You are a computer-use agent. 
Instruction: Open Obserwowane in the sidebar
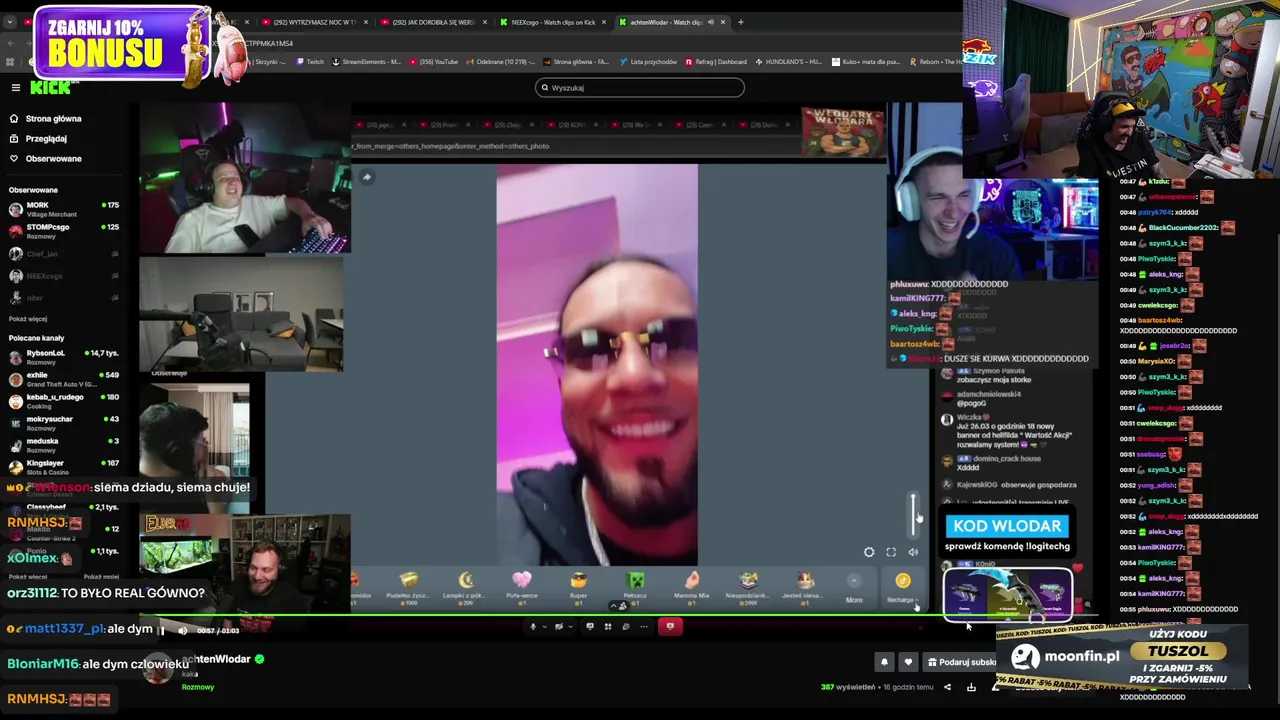pos(46,159)
